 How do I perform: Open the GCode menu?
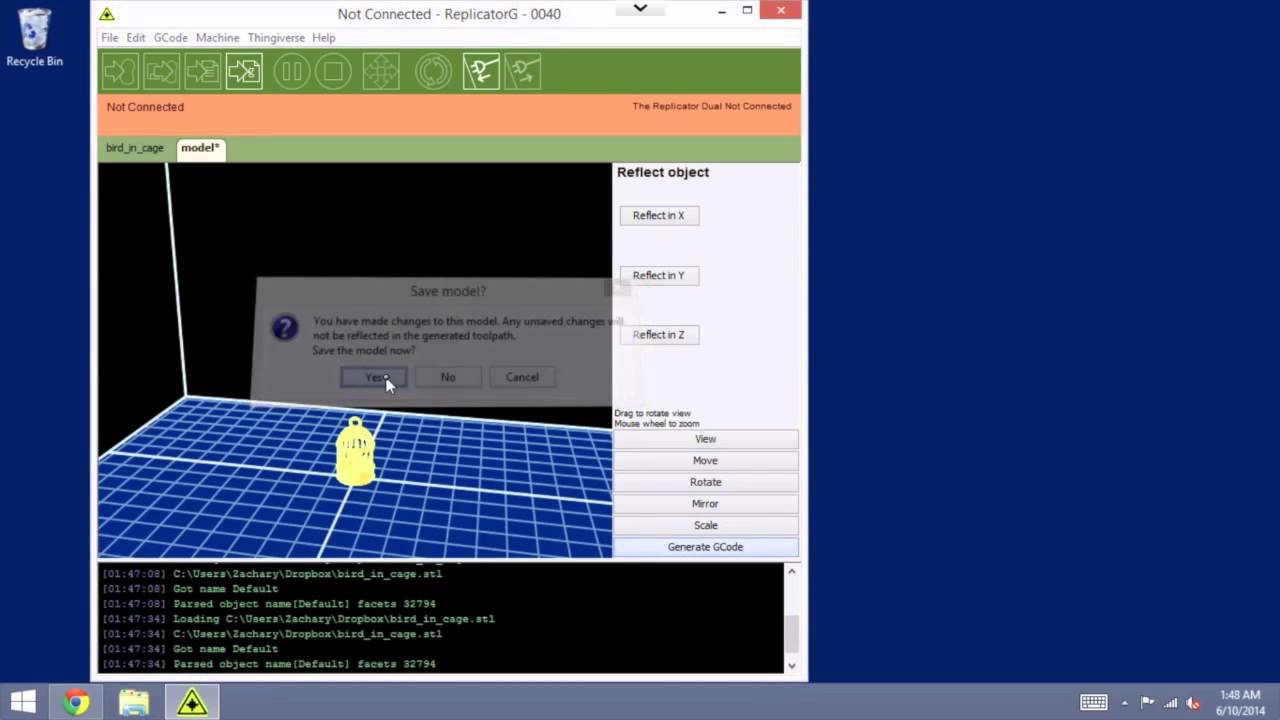click(170, 38)
